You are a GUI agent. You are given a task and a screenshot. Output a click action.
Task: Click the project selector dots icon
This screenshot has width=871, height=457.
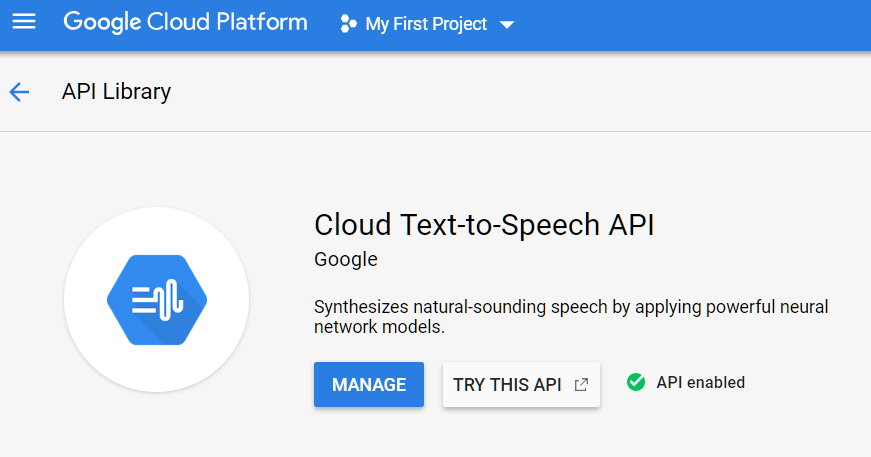pos(348,24)
